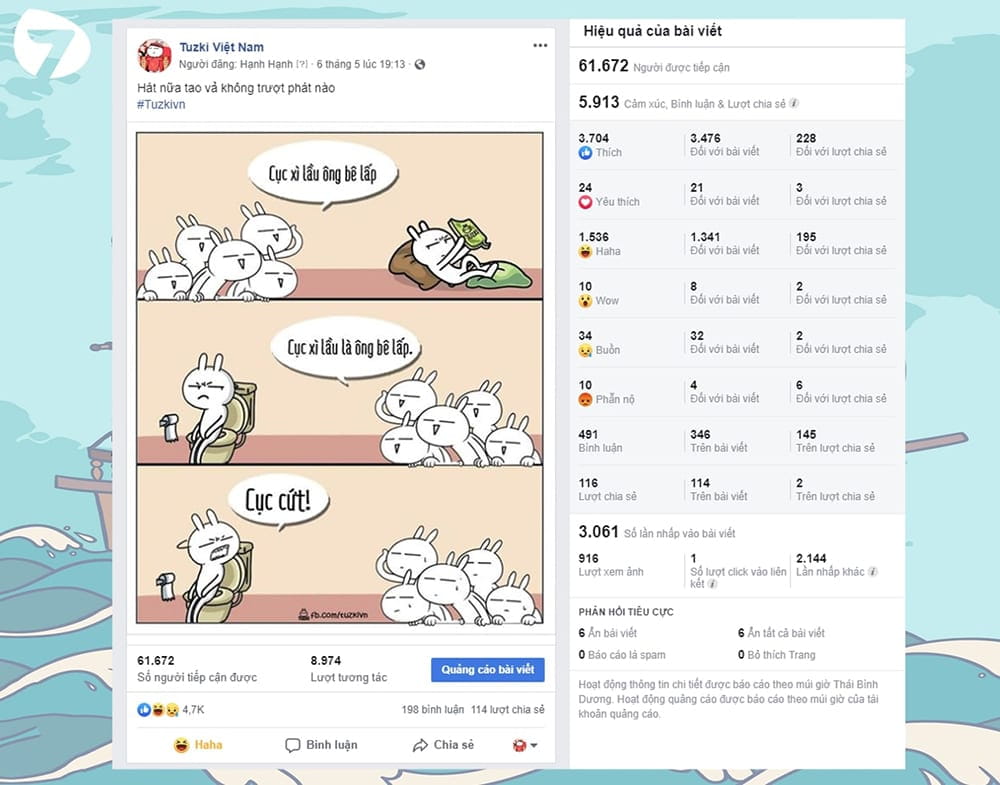The height and width of the screenshot is (785, 1000).
Task: Click the Phẫn nộ angry reaction emoji
Action: click(585, 399)
